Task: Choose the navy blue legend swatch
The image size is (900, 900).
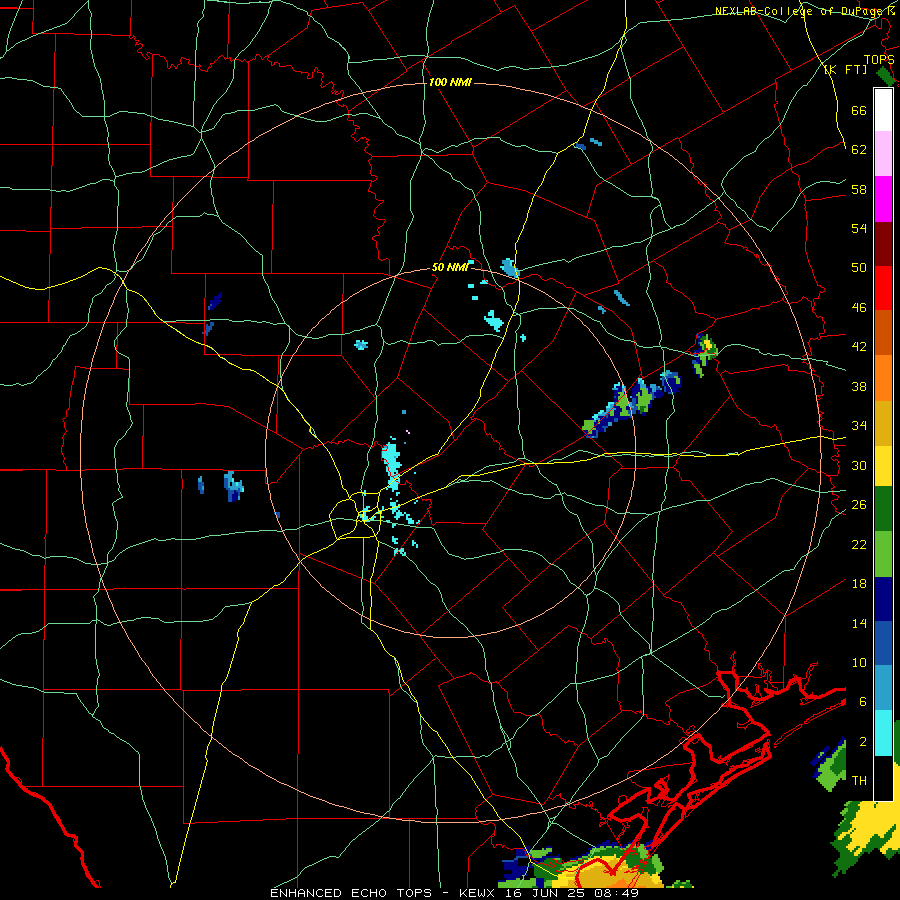Action: [883, 599]
